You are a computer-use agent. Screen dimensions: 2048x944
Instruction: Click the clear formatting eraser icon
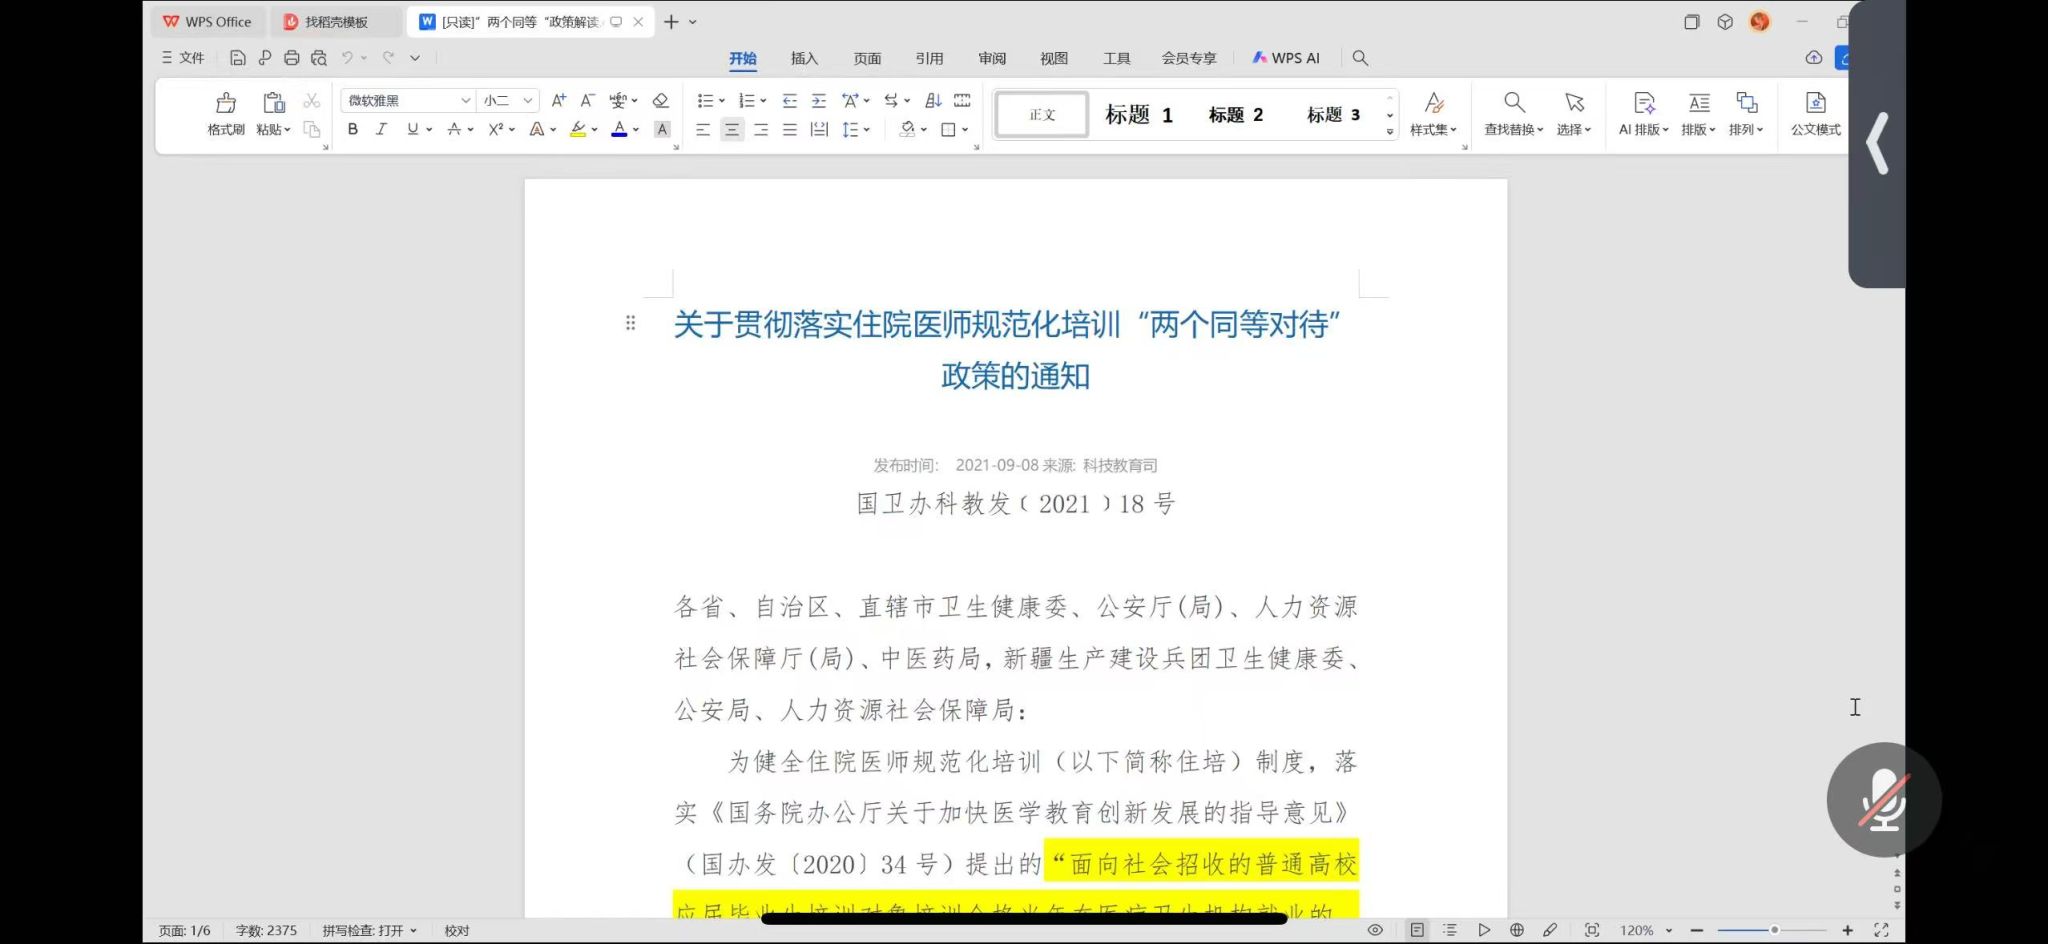(x=660, y=101)
